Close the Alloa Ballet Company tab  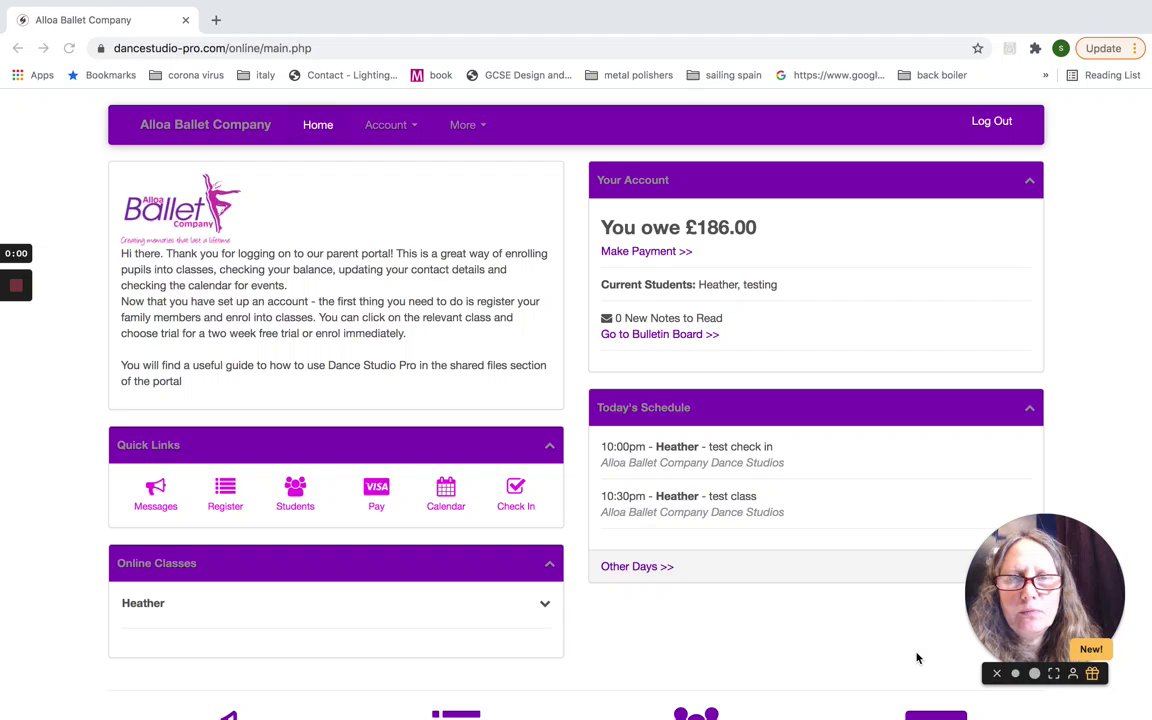click(x=186, y=20)
